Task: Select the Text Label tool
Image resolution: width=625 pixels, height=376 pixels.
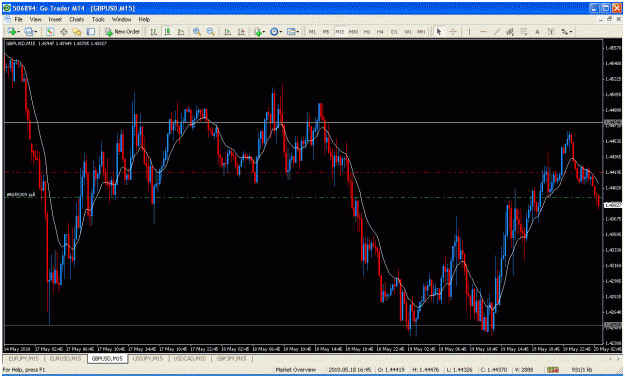Action: 551,31
